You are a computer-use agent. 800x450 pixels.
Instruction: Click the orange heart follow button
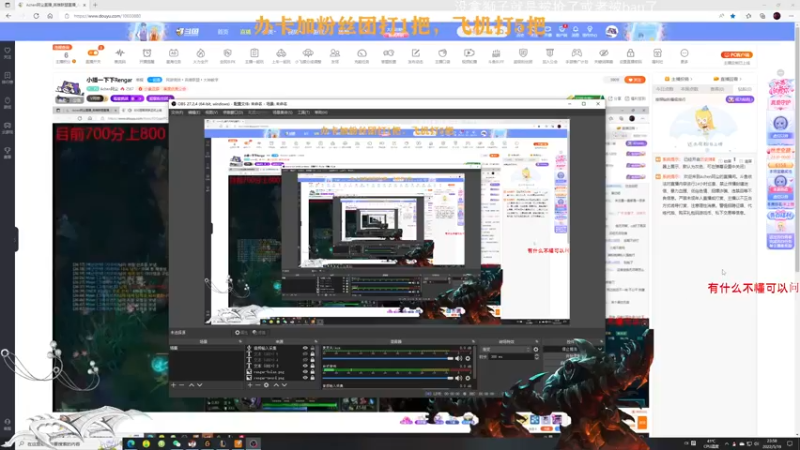[635, 80]
